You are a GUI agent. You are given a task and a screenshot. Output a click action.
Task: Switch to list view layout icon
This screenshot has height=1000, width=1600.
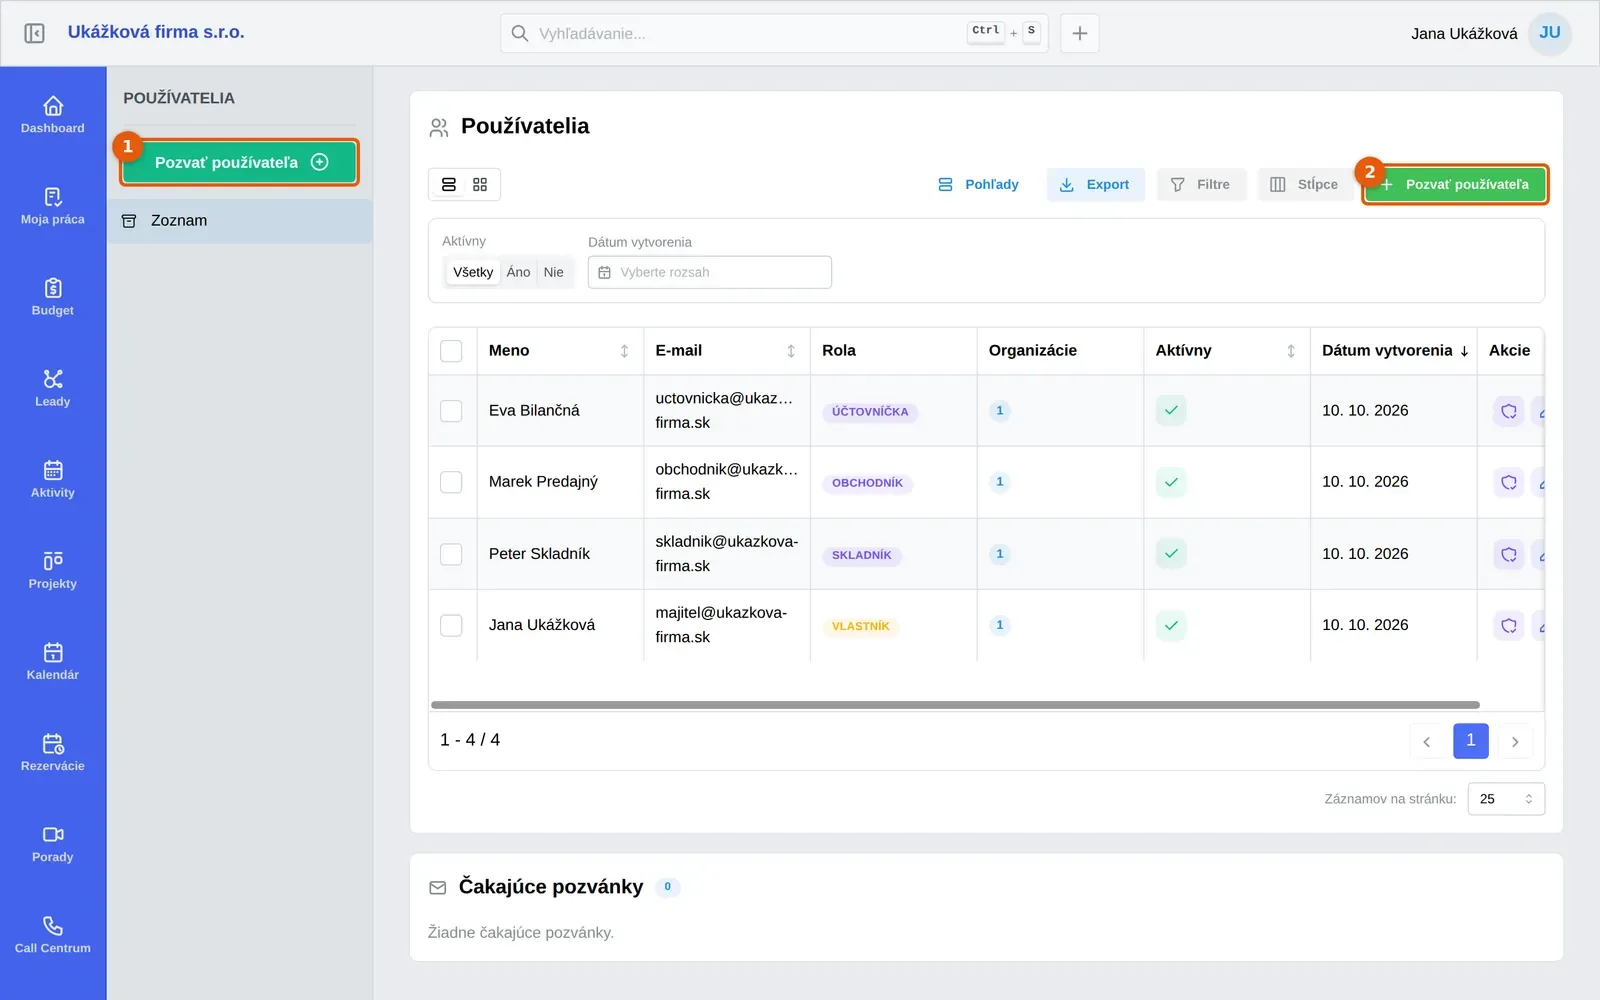tap(449, 184)
